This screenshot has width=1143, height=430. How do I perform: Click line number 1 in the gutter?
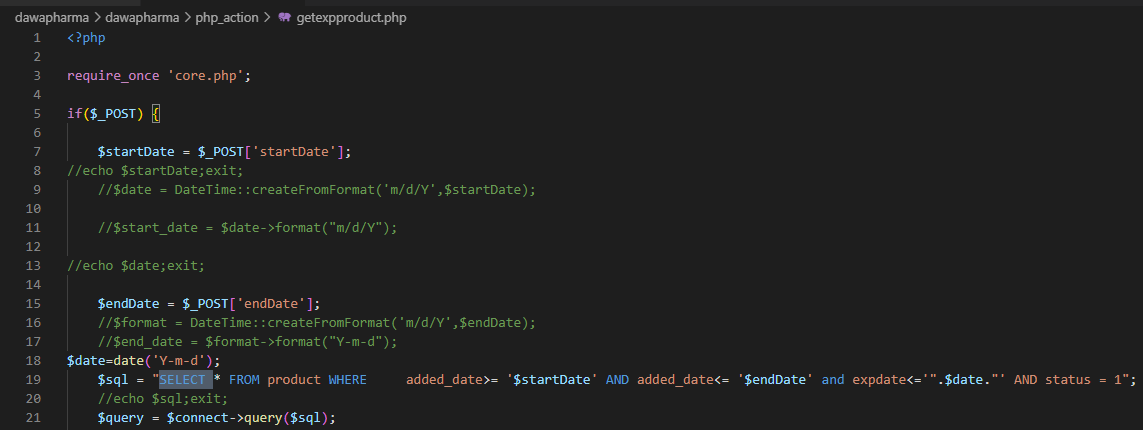tap(37, 37)
